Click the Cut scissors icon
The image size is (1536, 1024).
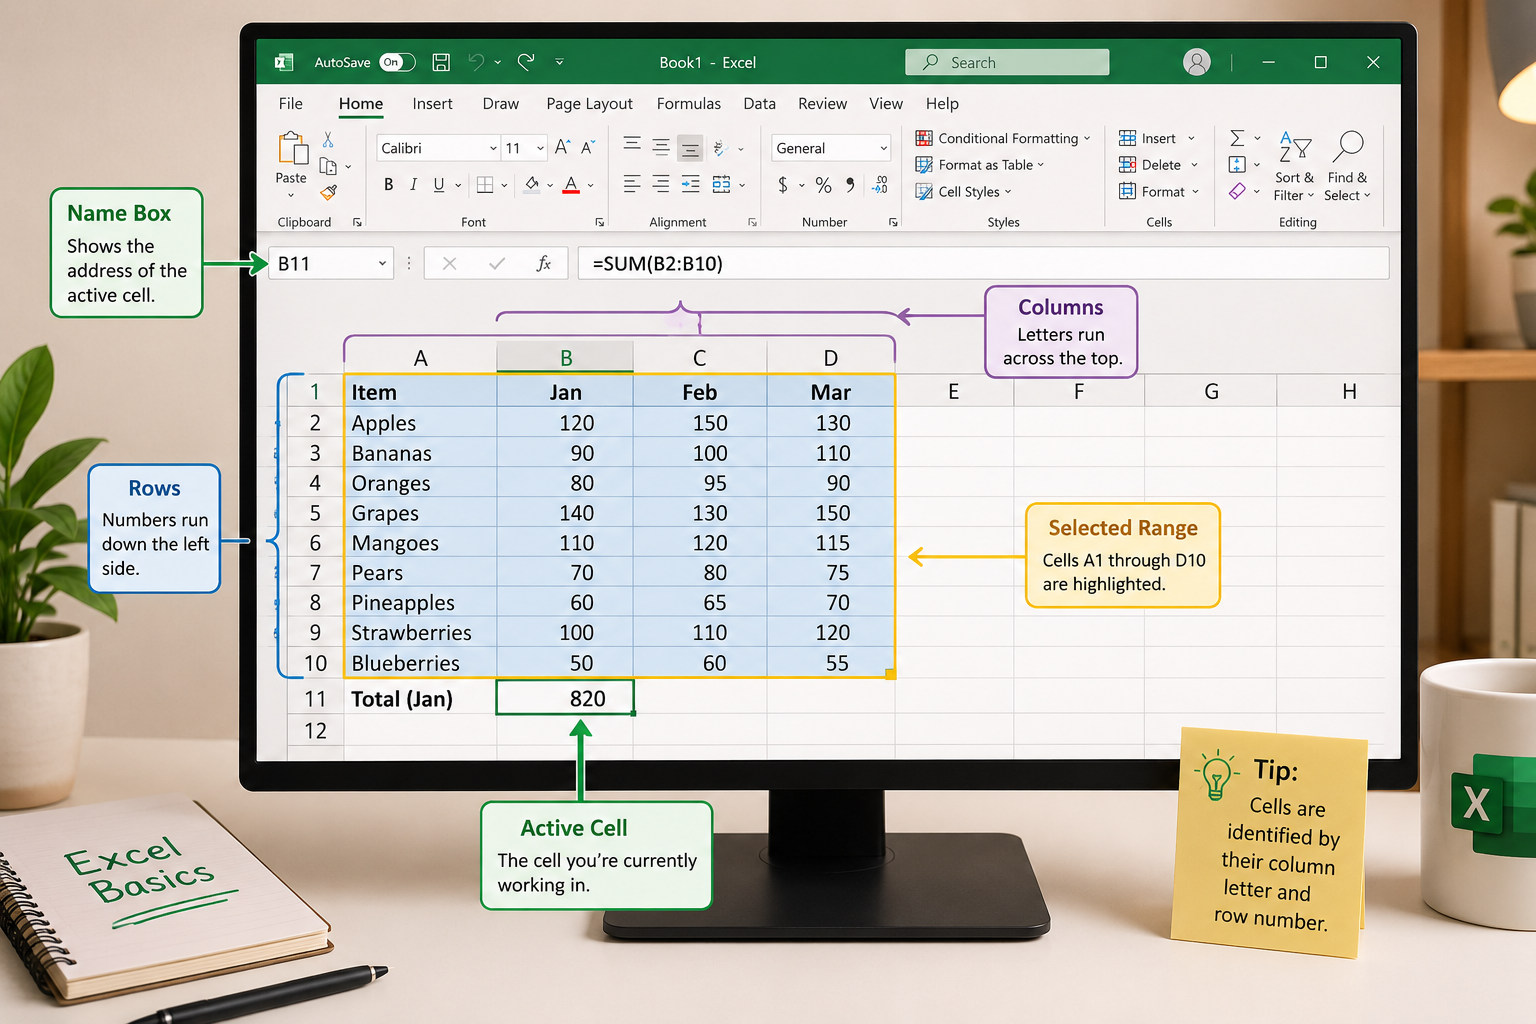(x=328, y=140)
